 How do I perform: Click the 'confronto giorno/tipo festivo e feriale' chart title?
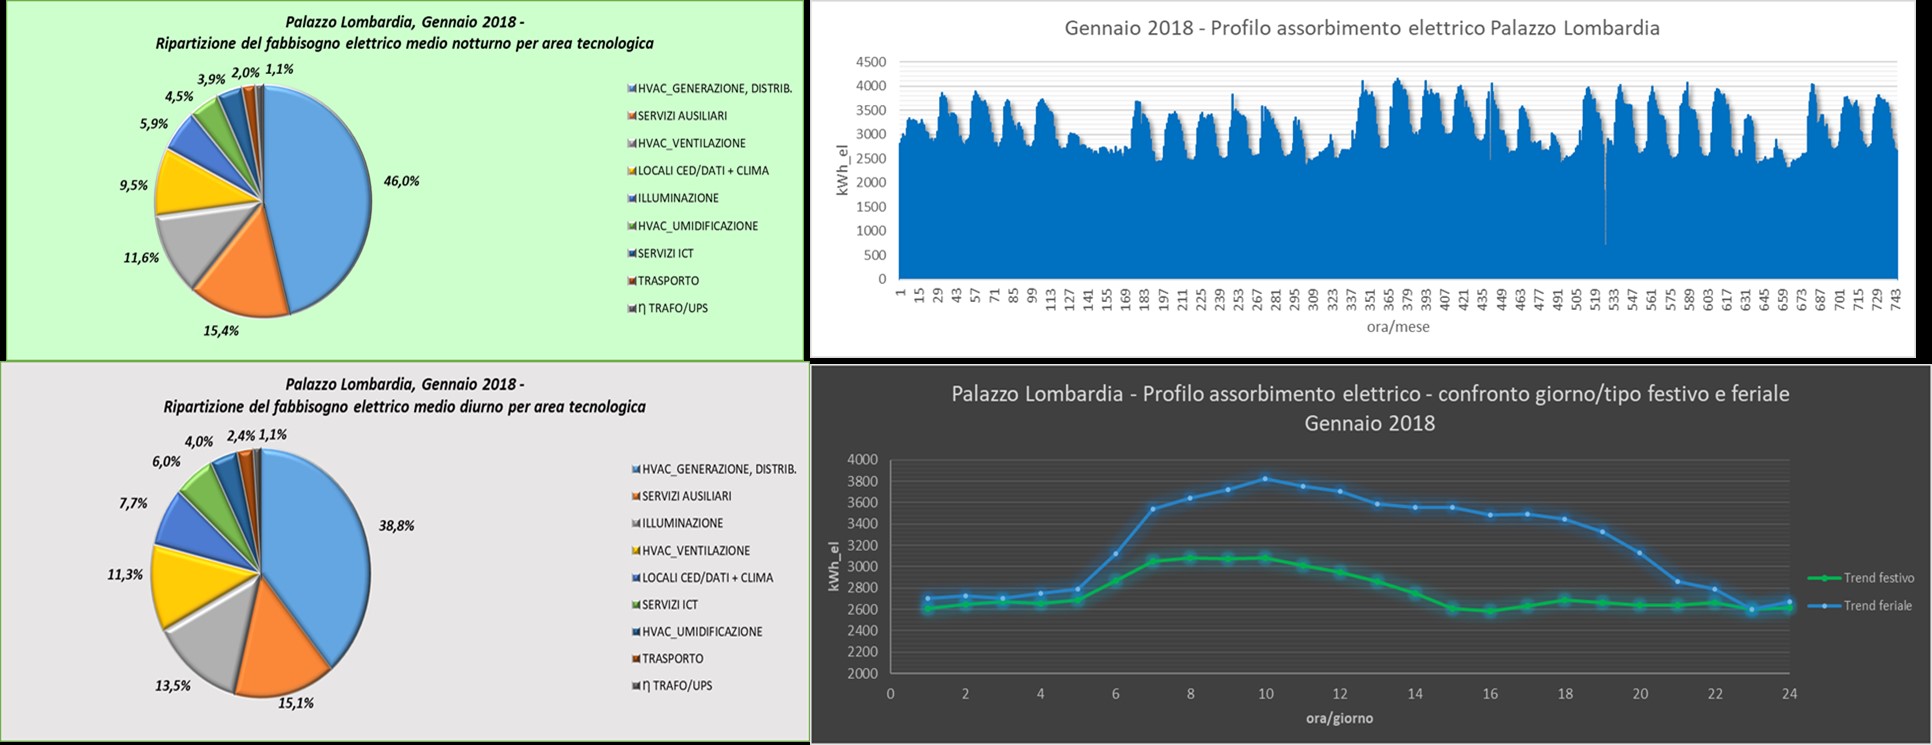coord(1370,408)
